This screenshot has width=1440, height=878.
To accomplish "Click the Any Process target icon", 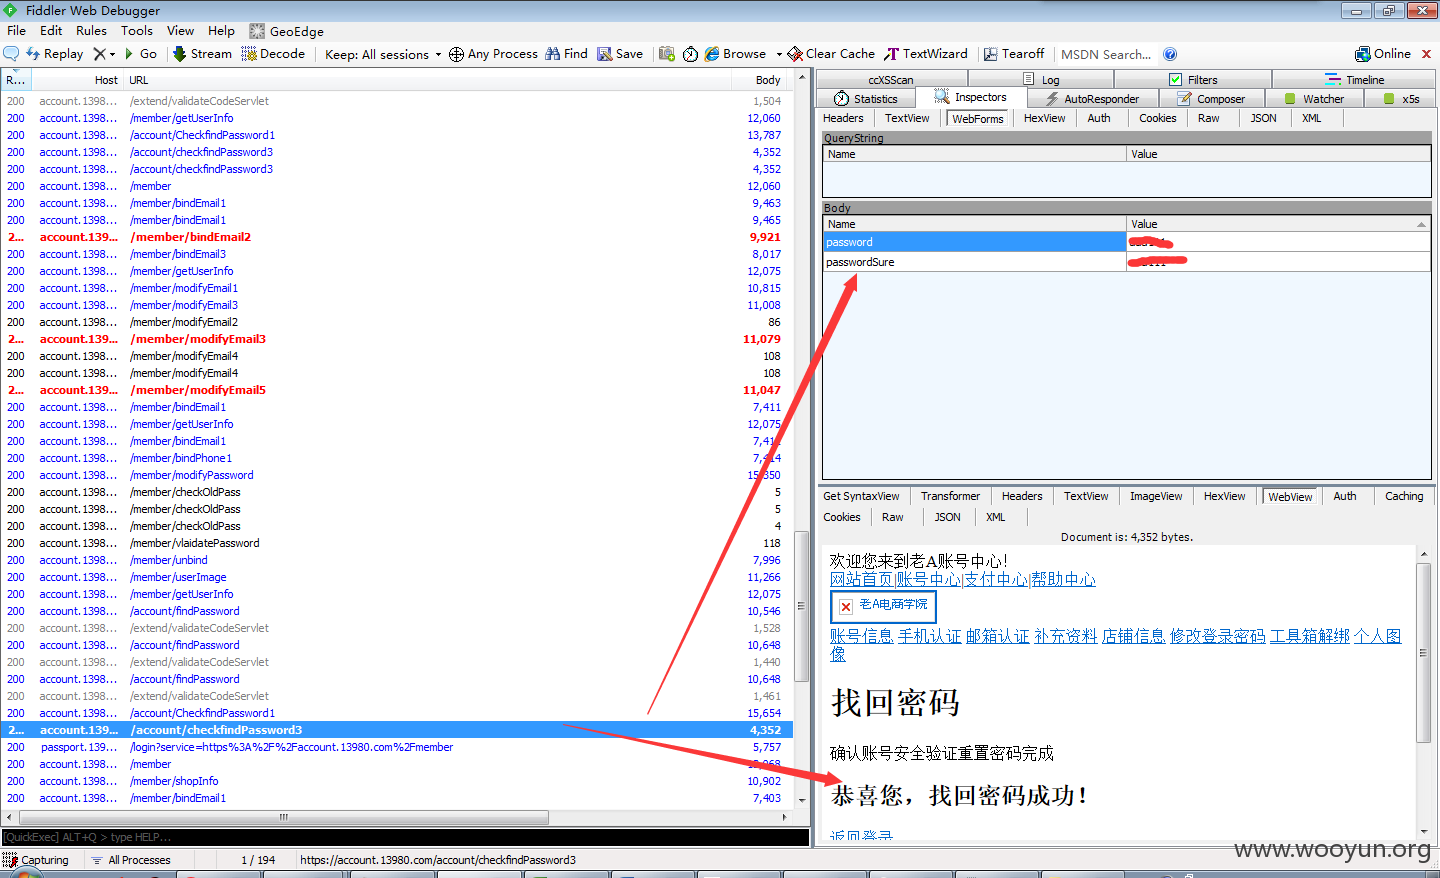I will coord(456,54).
